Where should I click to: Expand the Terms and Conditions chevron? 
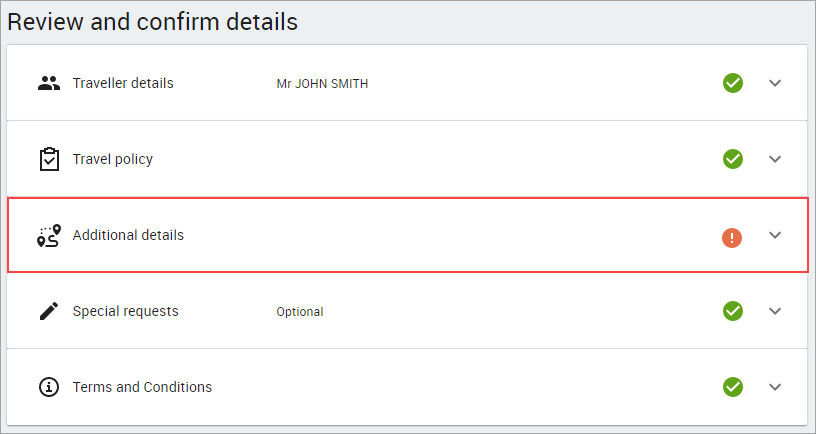775,387
